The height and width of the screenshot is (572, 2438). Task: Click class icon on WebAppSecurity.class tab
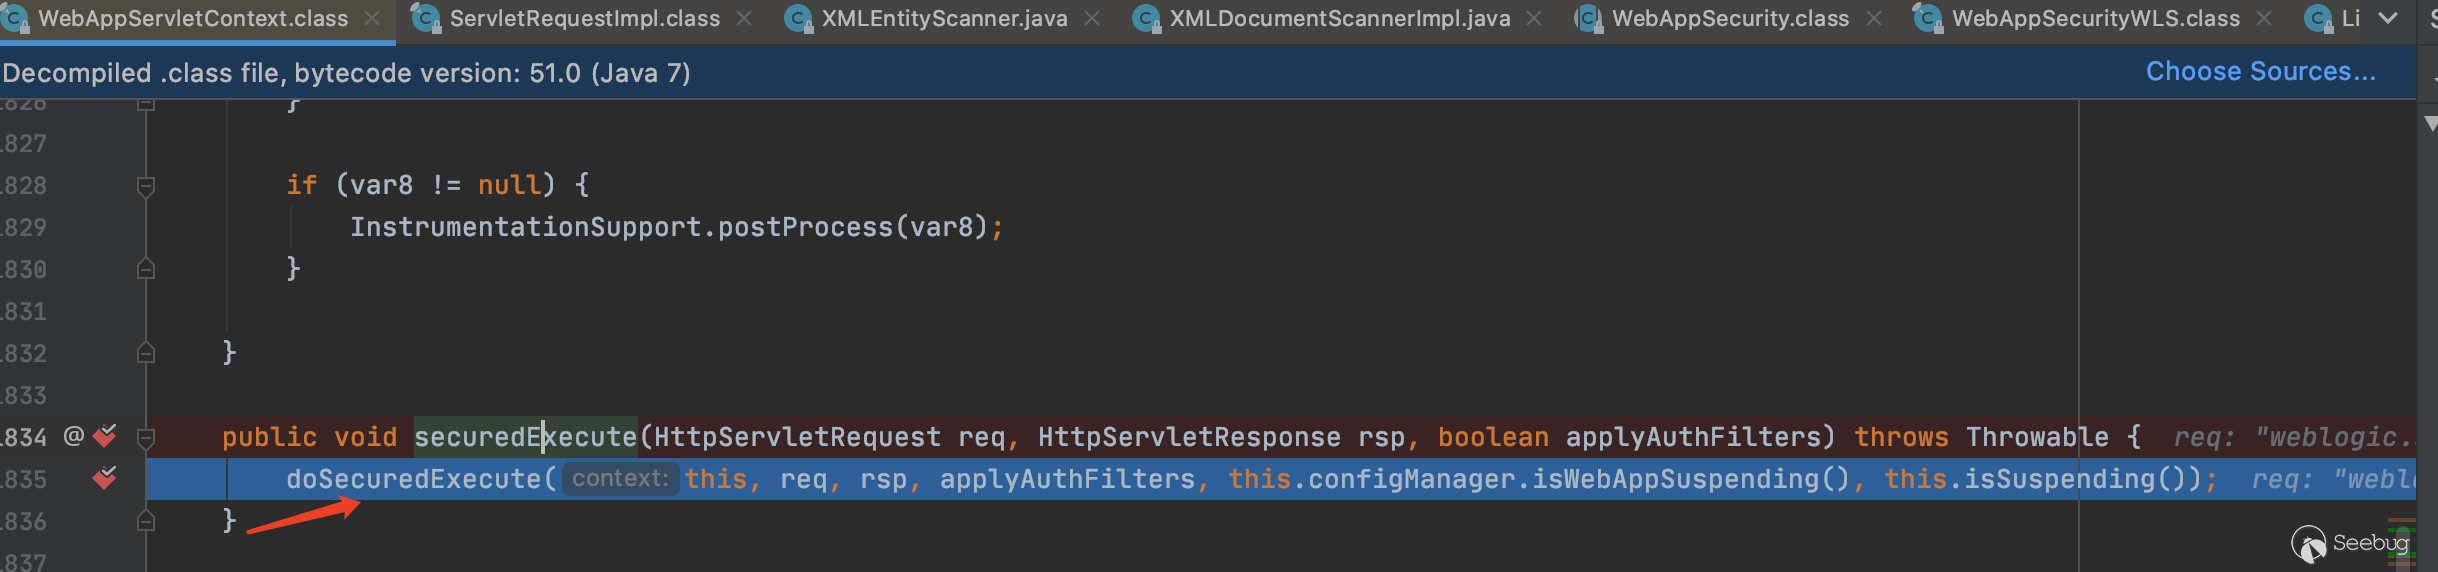click(1588, 19)
